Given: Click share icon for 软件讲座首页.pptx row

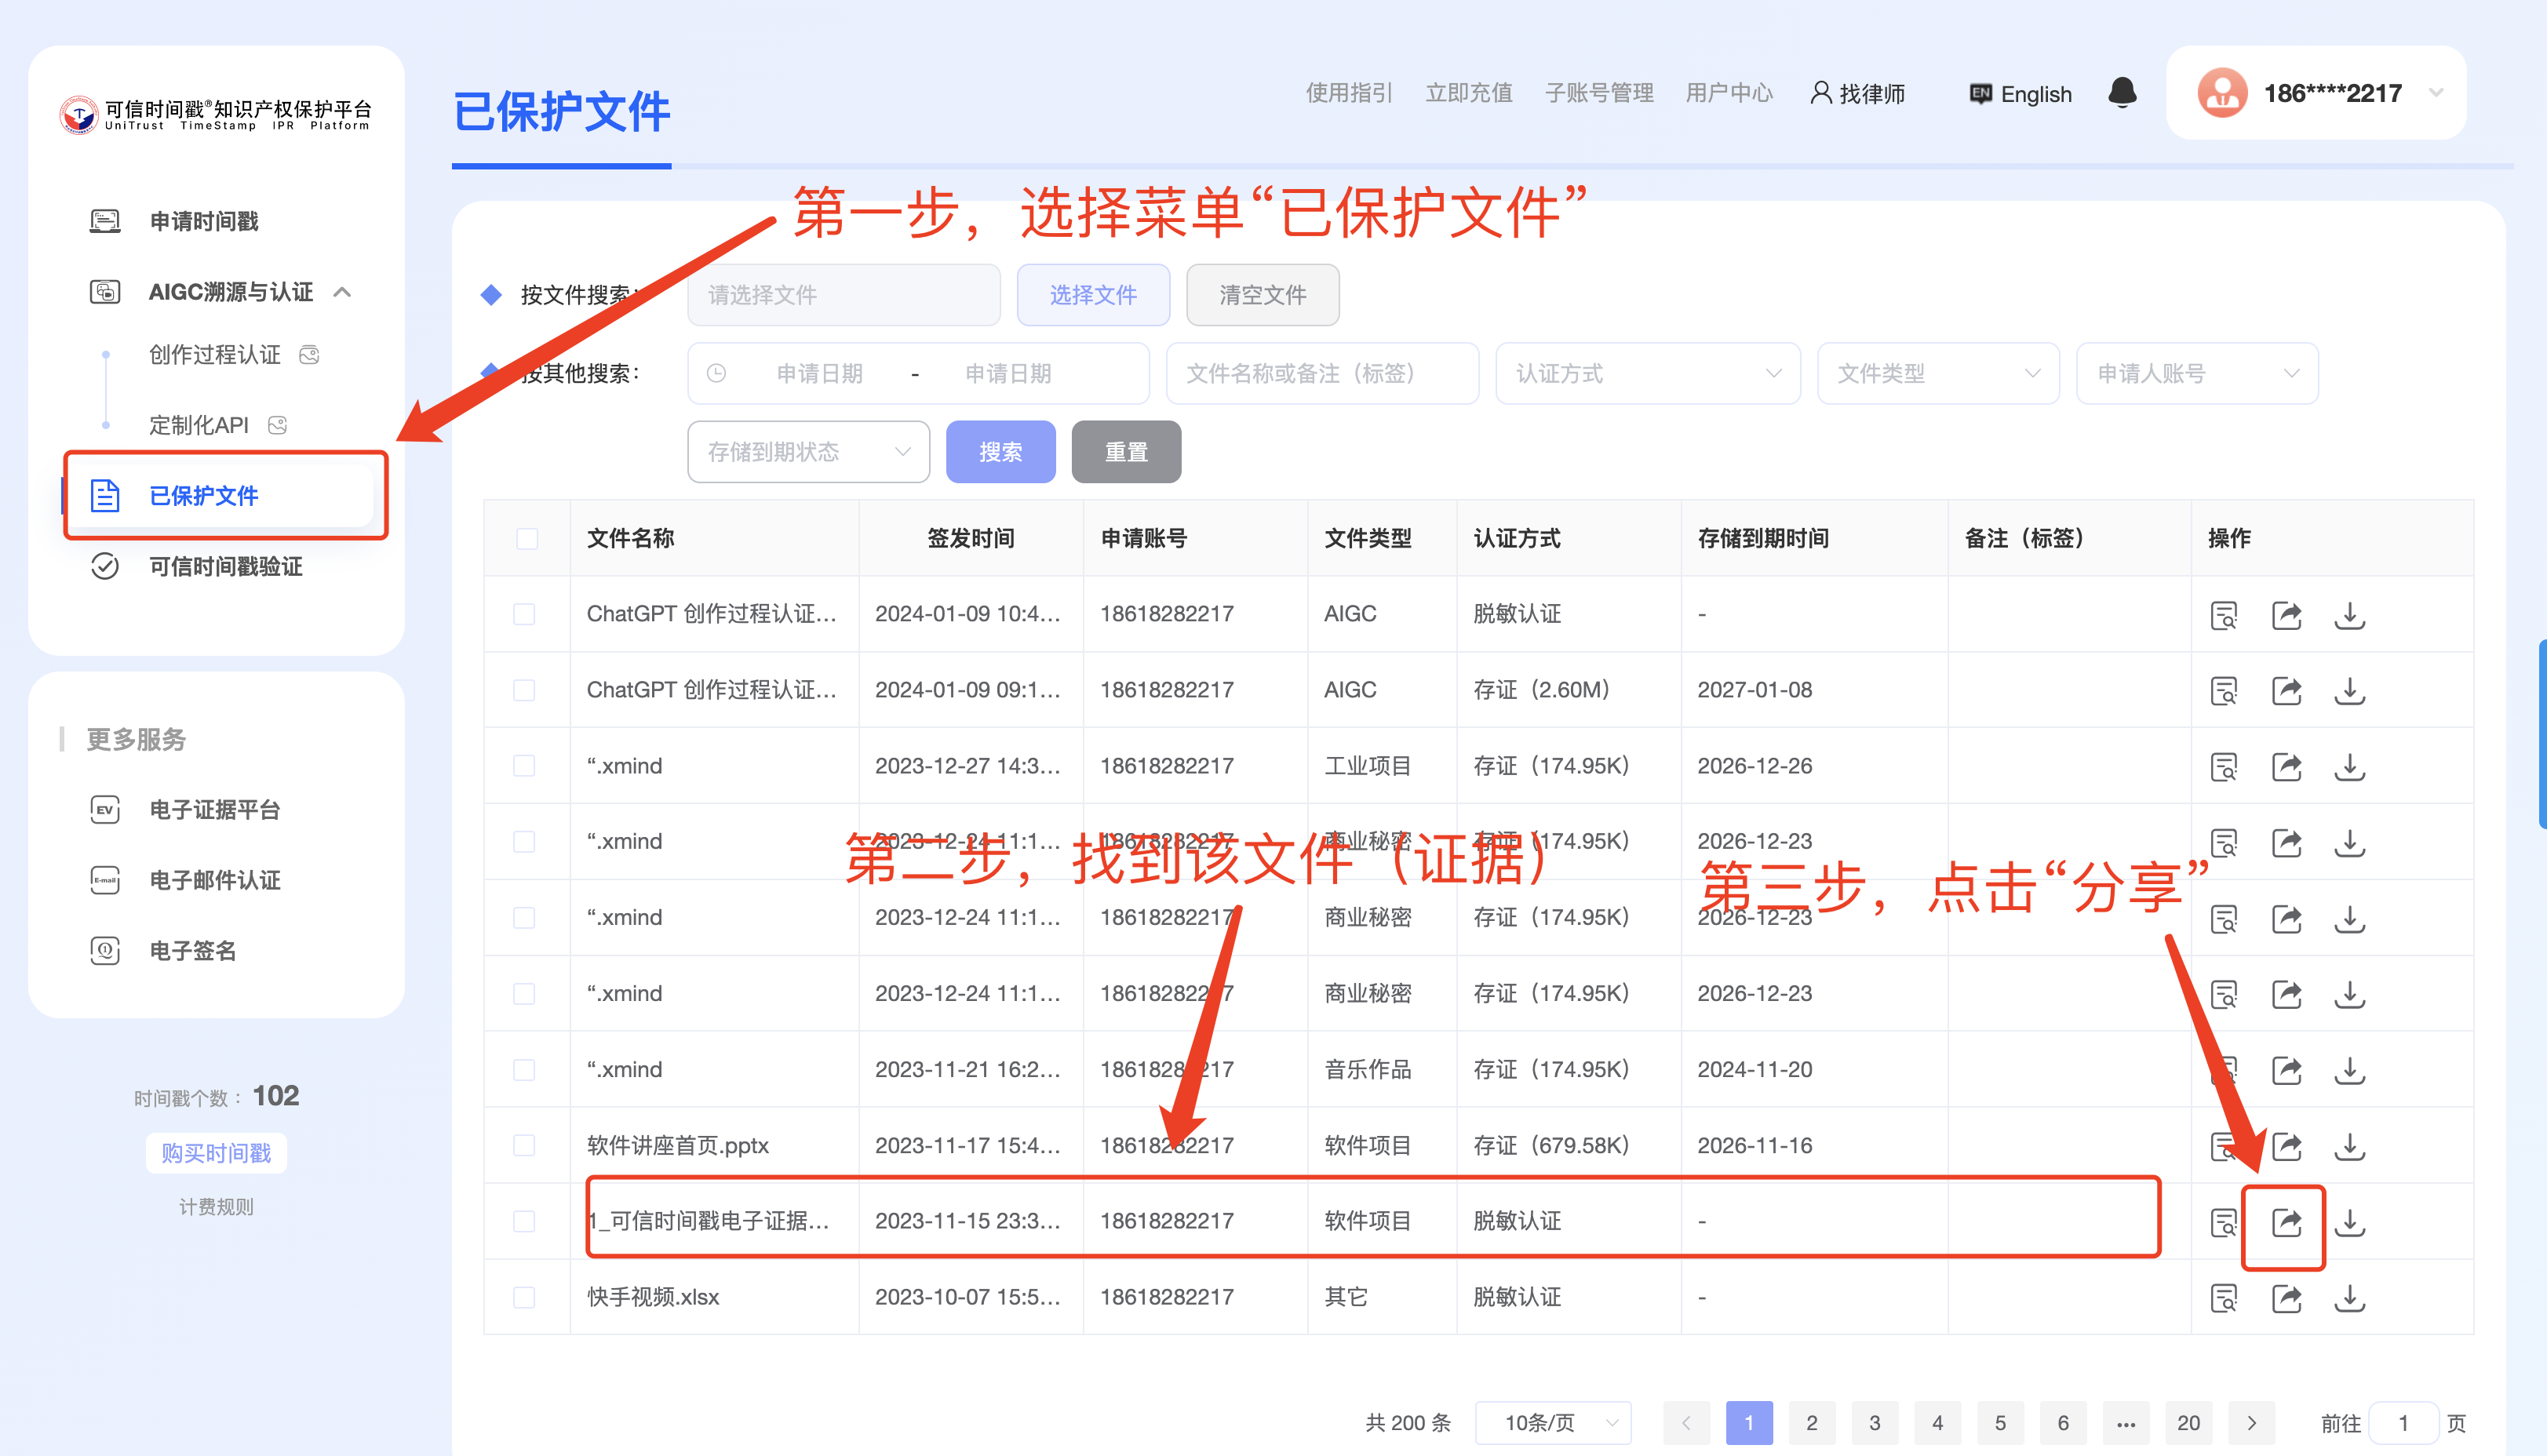Looking at the screenshot, I should coord(2286,1146).
